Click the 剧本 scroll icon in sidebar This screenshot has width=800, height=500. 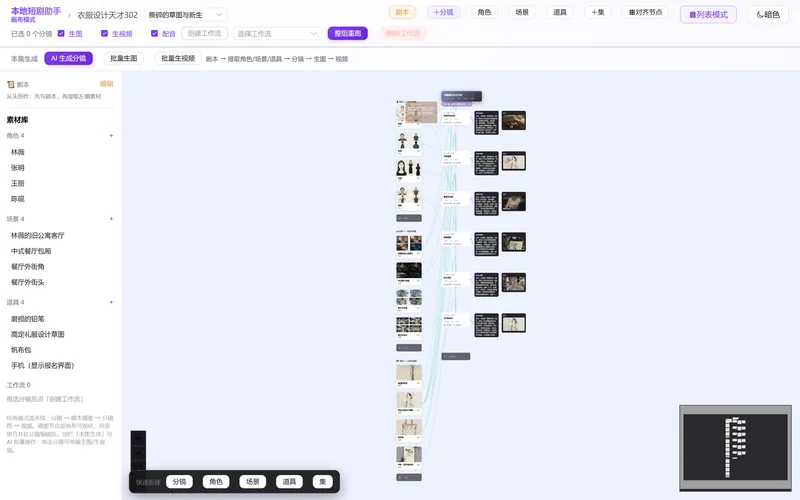(10, 85)
